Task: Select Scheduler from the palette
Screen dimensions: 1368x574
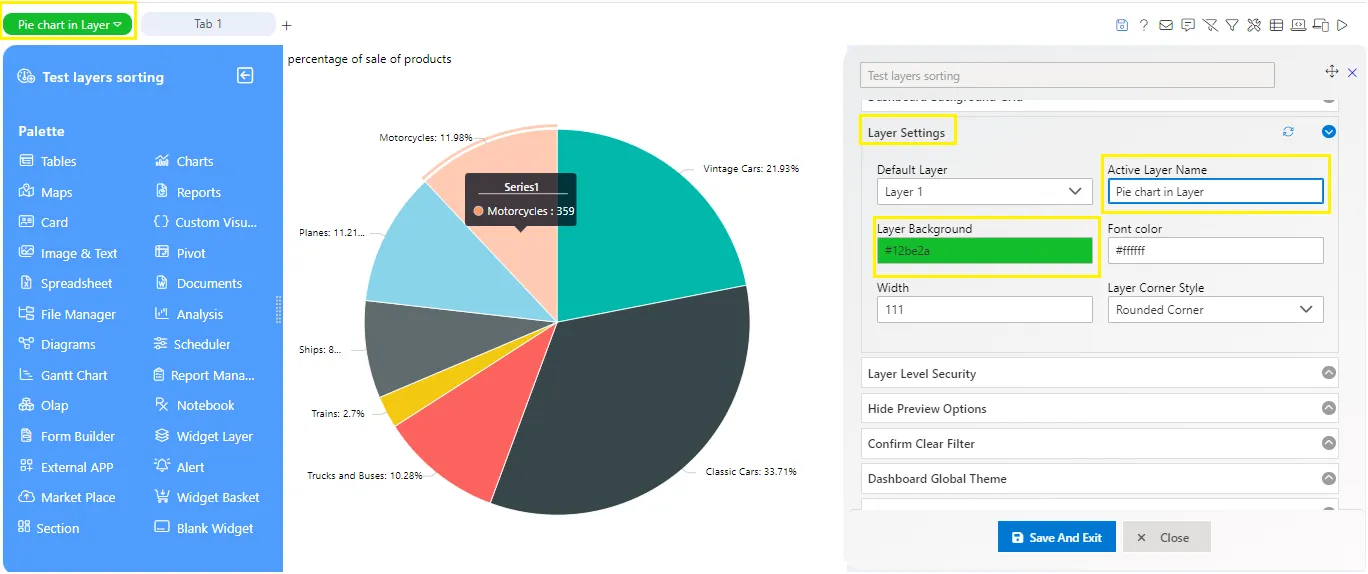Action: point(192,344)
